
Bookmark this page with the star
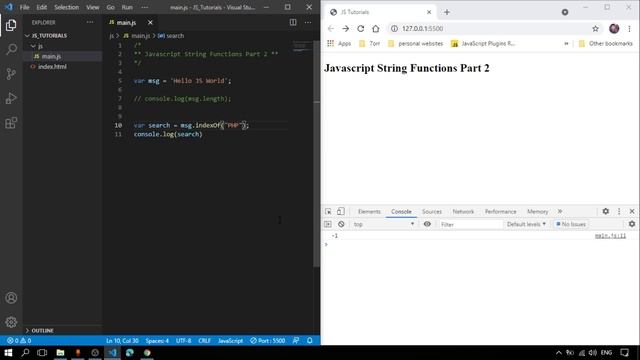click(596, 29)
